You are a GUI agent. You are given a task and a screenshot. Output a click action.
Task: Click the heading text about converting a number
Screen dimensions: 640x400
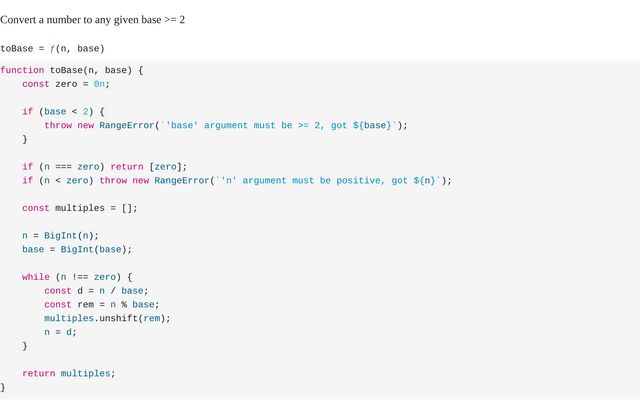[x=92, y=19]
